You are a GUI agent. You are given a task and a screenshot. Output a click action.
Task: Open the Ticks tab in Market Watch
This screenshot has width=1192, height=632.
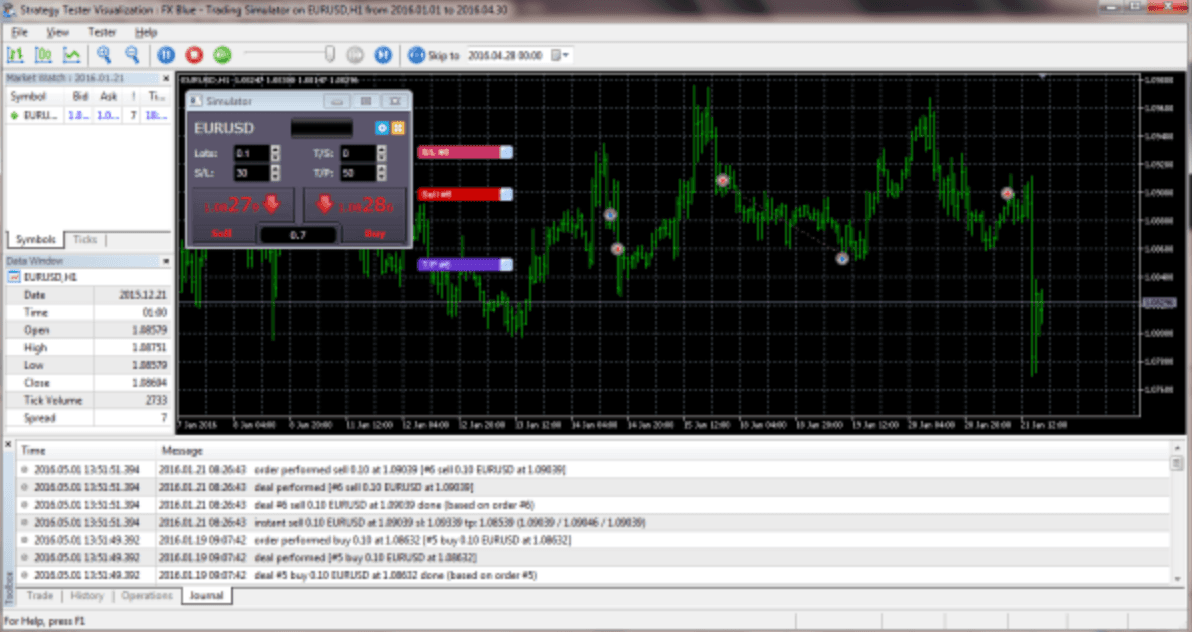(85, 240)
